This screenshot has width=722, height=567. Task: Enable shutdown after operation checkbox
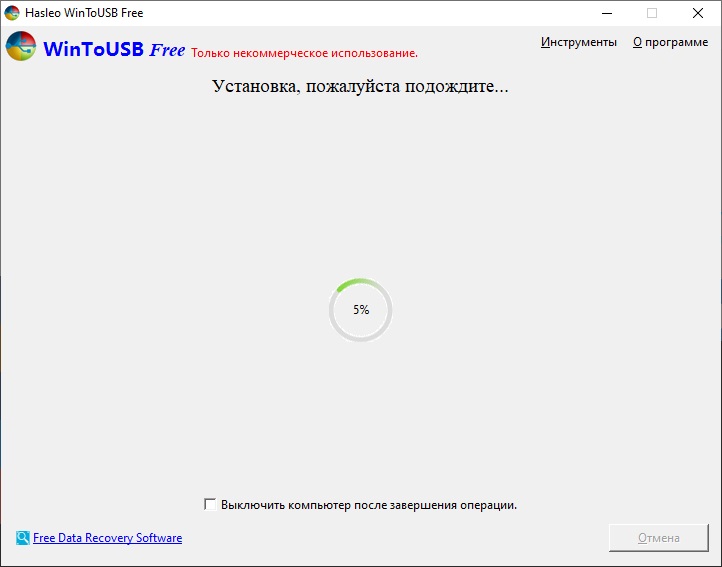coord(210,504)
